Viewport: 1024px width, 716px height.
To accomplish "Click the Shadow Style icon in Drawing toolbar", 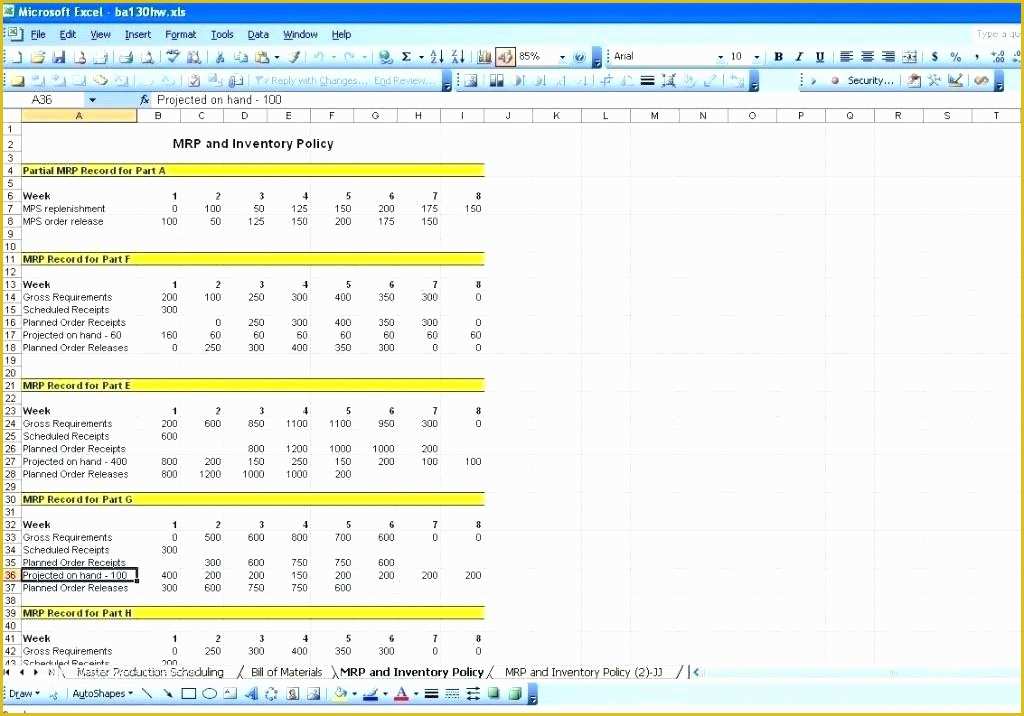I will 494,694.
